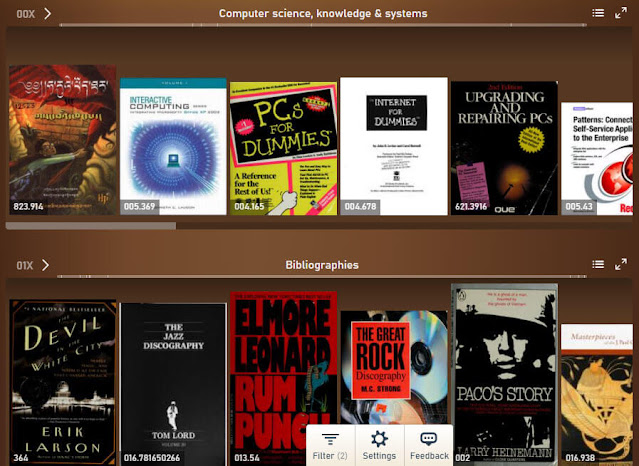This screenshot has height=466, width=639.
Task: Click the 005.43 call number label
Action: click(579, 207)
